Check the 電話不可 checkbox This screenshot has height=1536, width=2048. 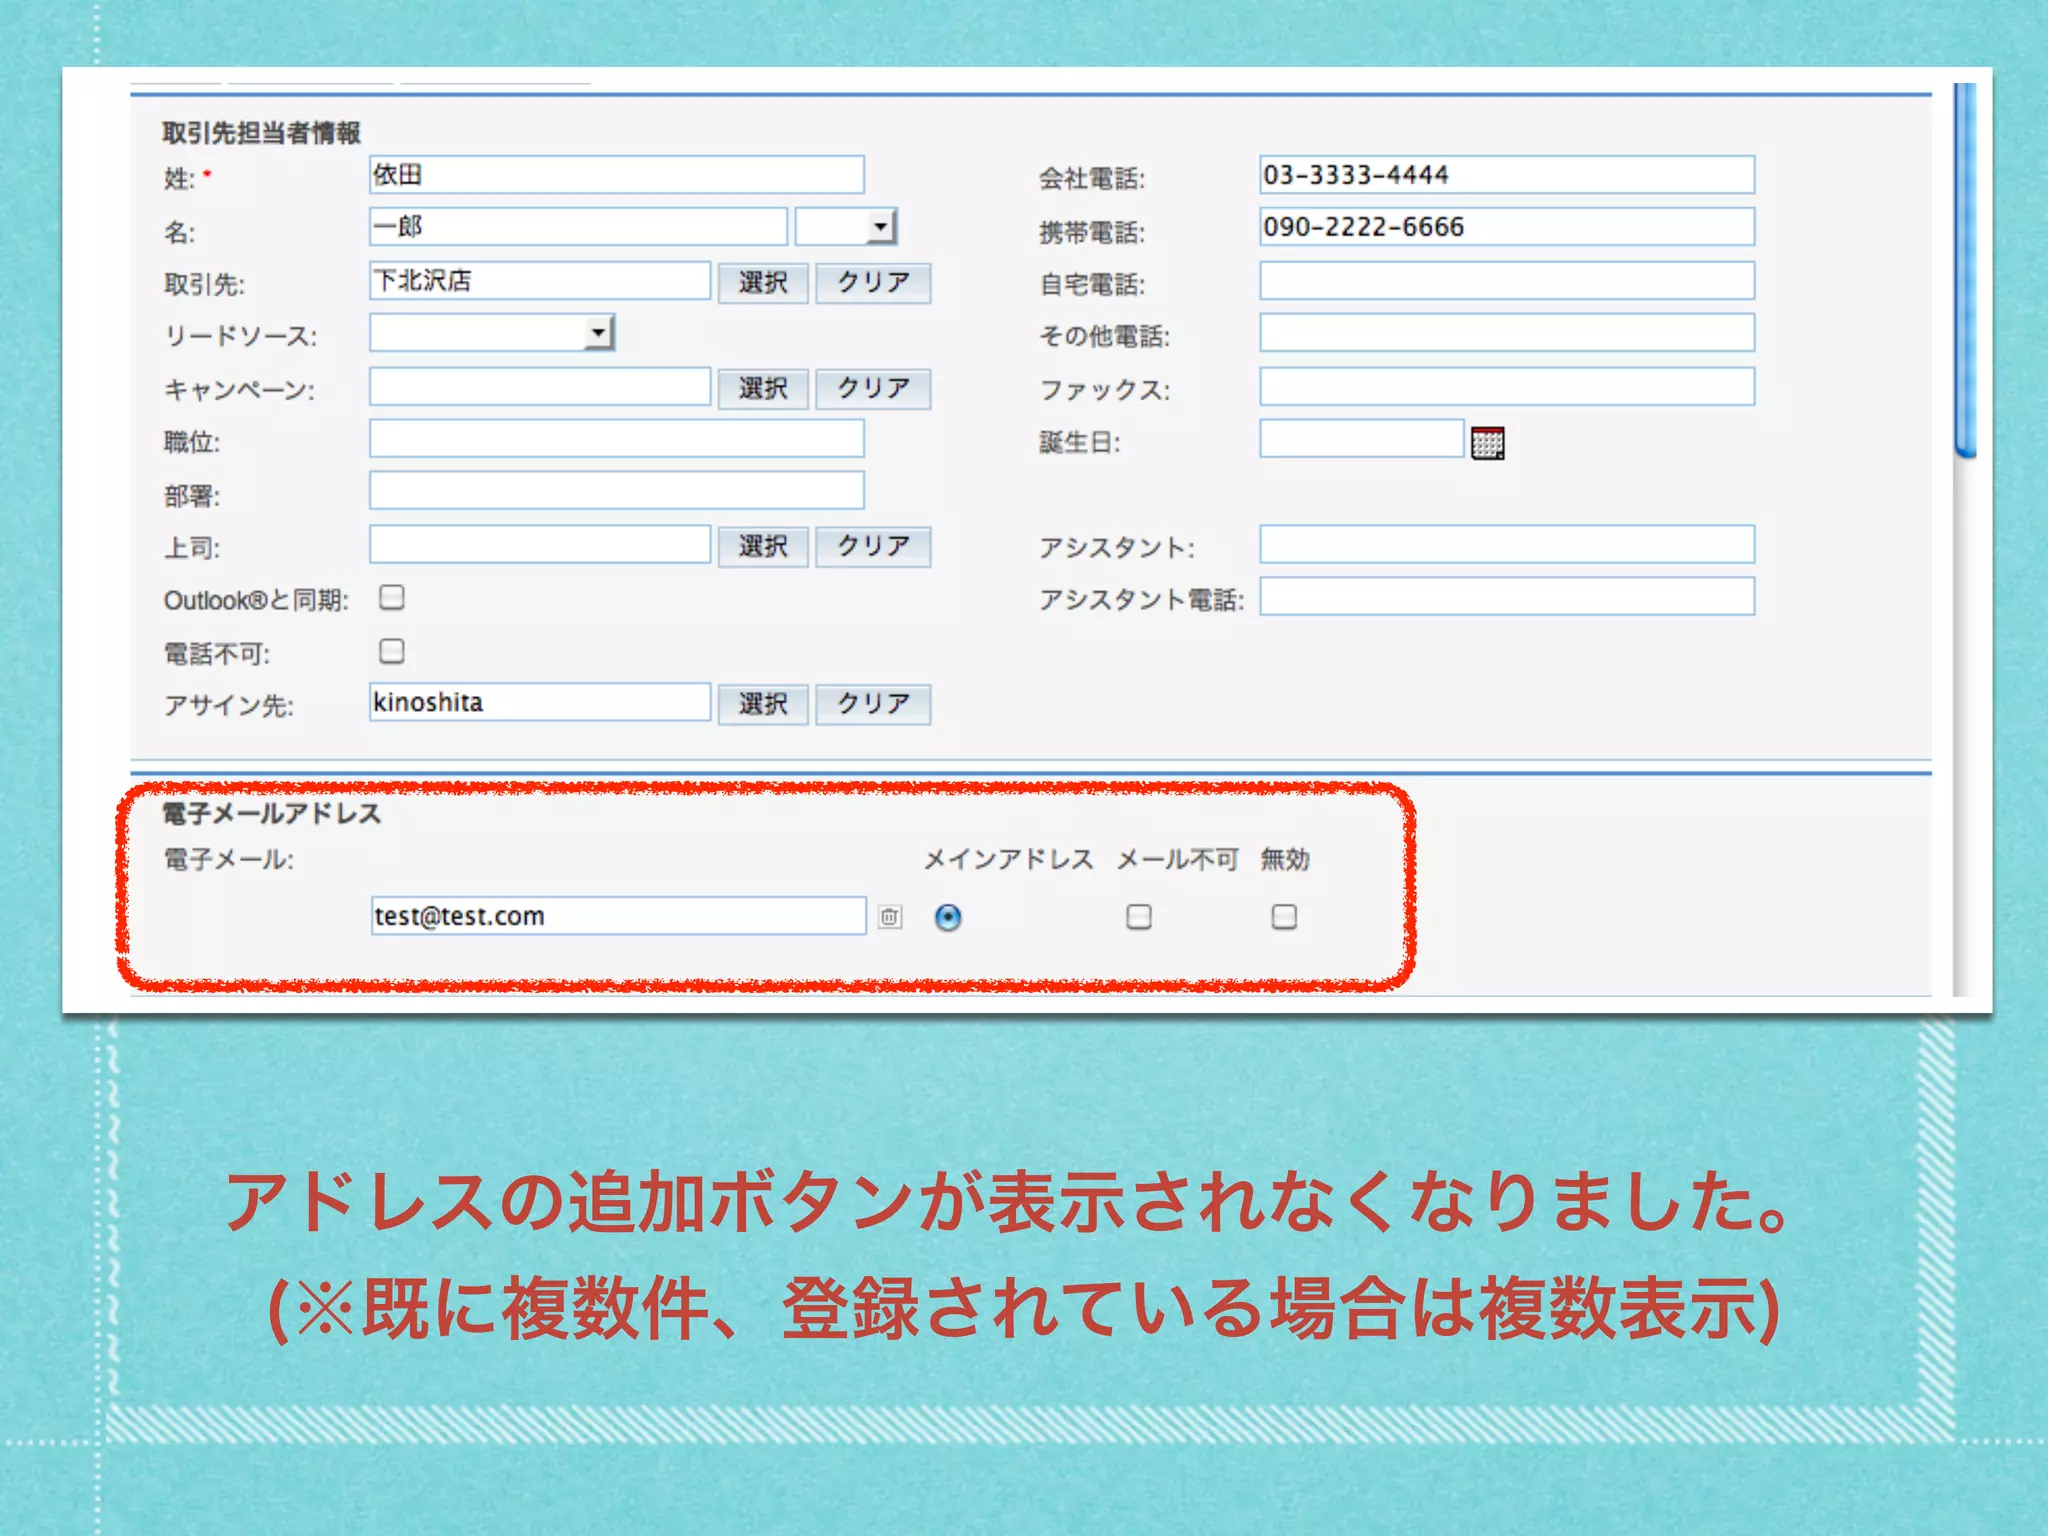[x=392, y=651]
